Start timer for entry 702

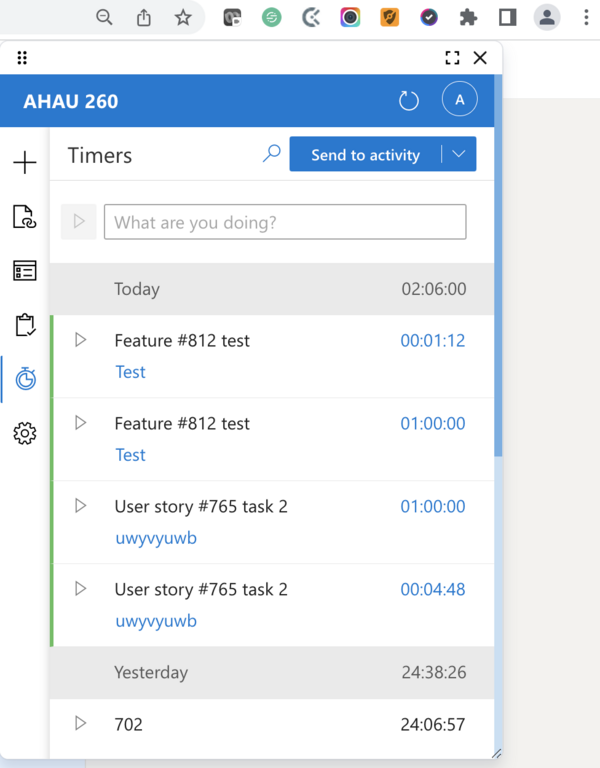(x=81, y=723)
